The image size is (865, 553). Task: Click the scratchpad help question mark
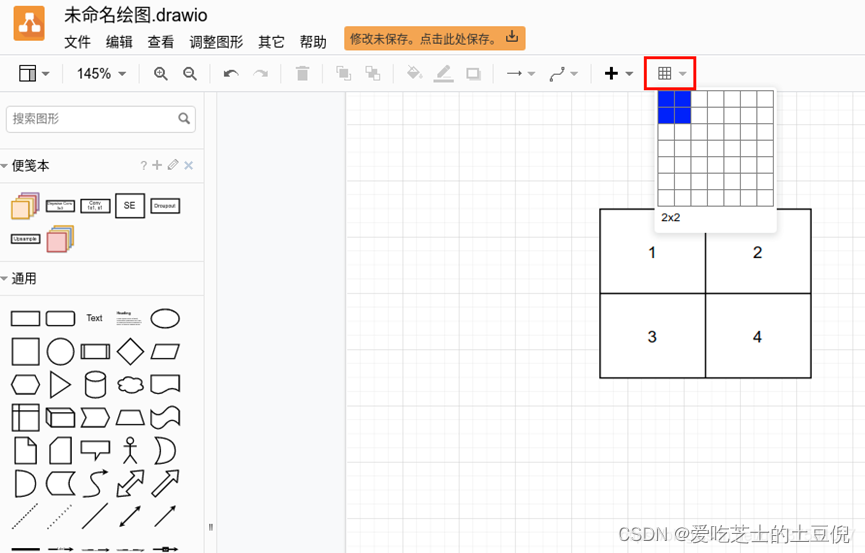[x=143, y=165]
